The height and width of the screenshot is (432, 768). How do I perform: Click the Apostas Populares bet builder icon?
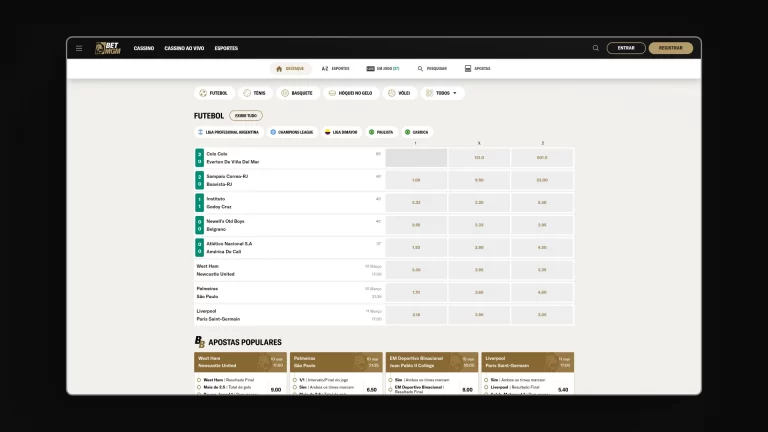coord(200,342)
